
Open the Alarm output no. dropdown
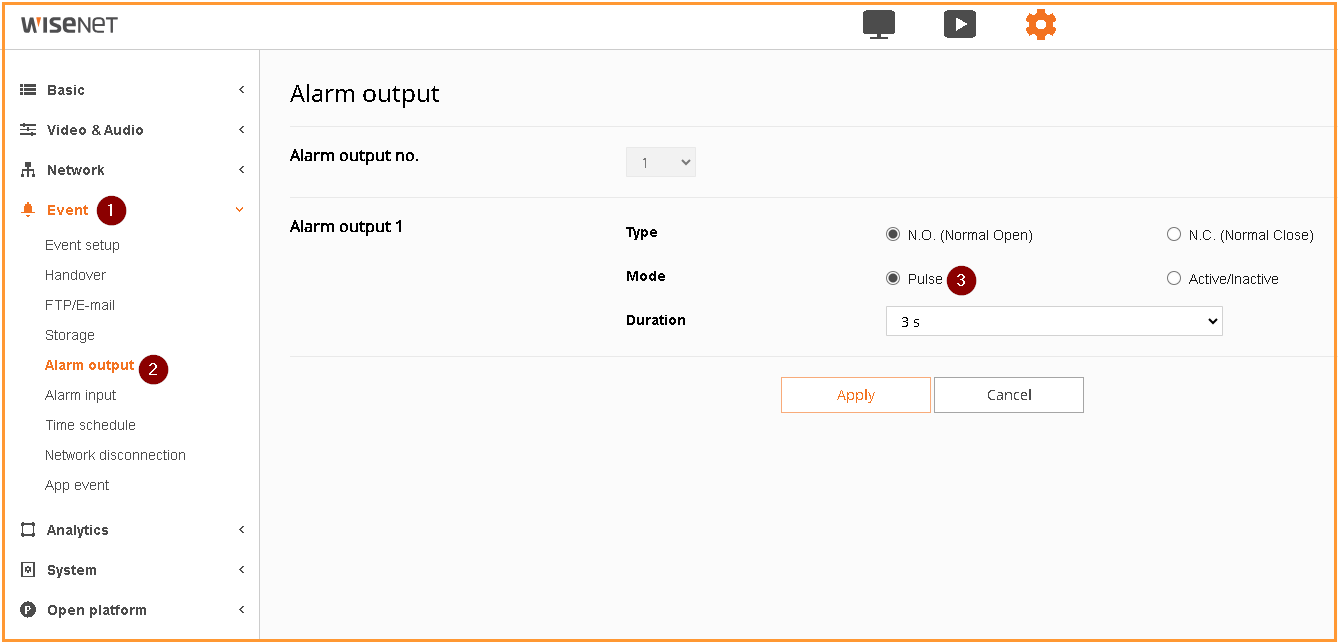click(x=661, y=162)
